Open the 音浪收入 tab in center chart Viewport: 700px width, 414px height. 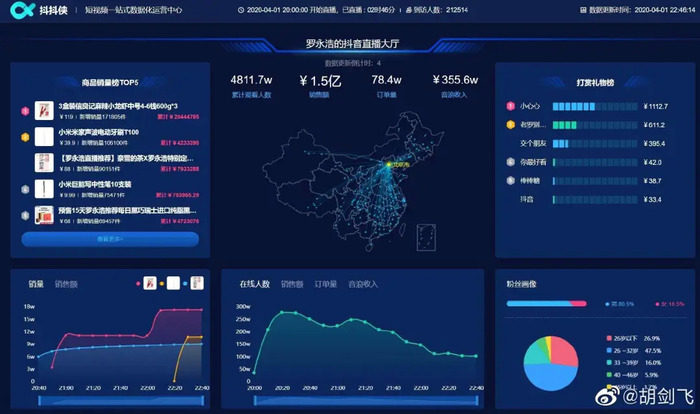click(363, 284)
